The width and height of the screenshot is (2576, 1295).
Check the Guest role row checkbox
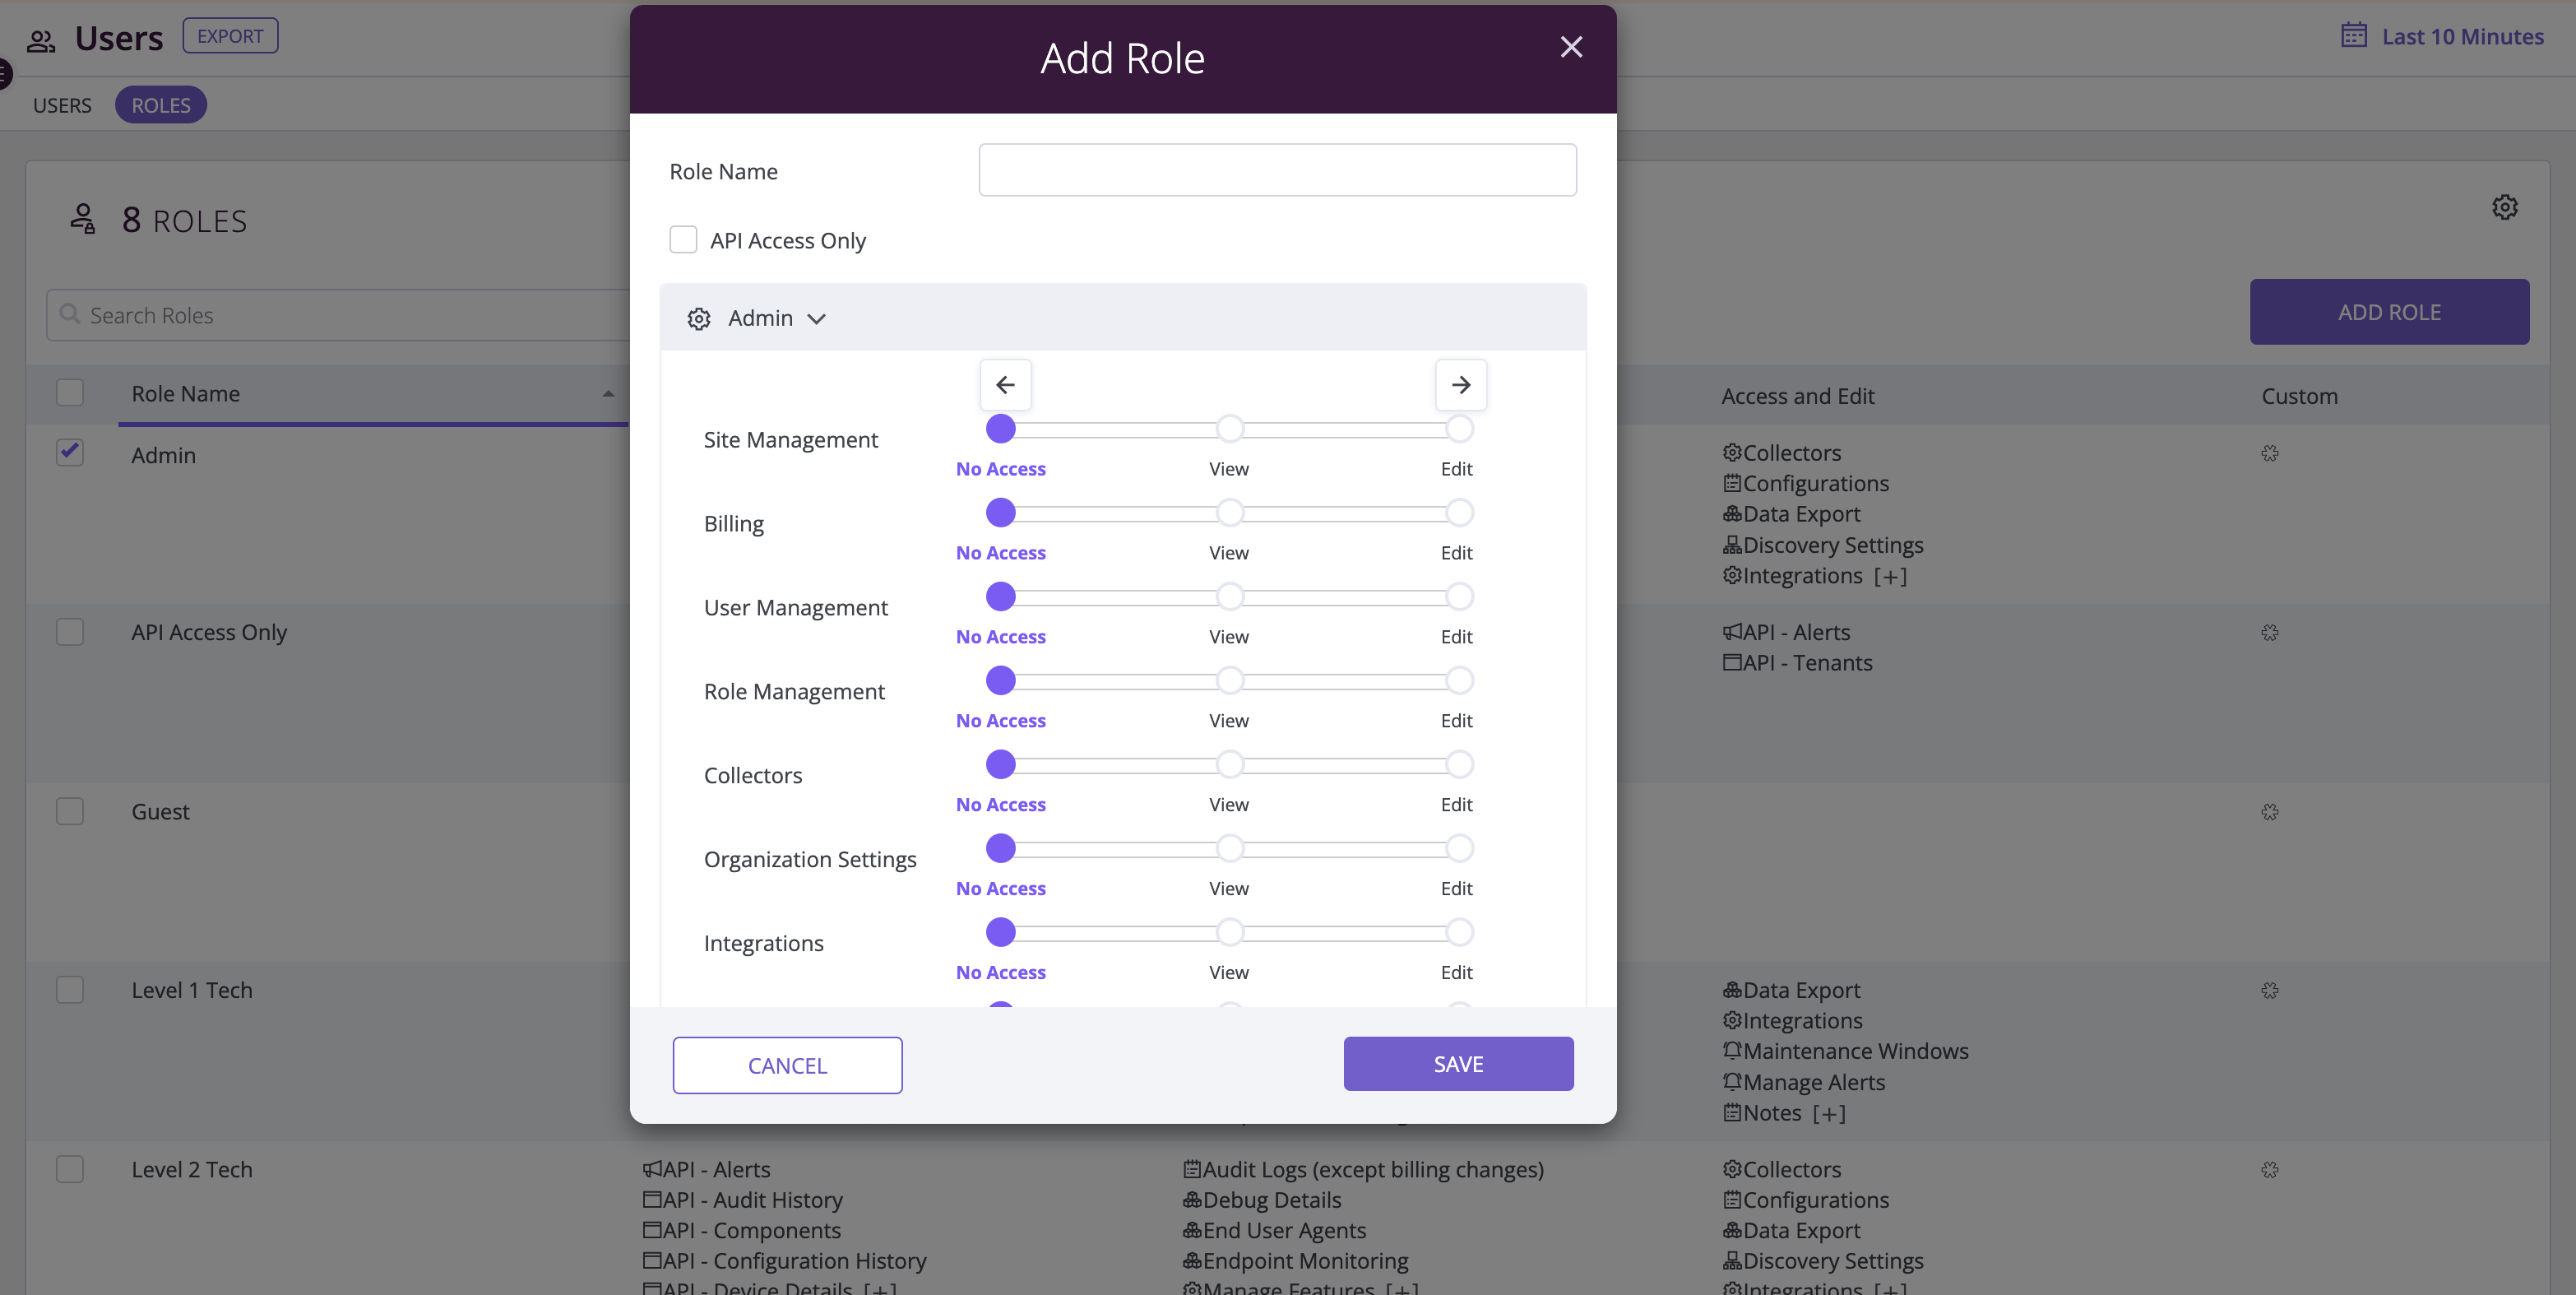pos(70,811)
